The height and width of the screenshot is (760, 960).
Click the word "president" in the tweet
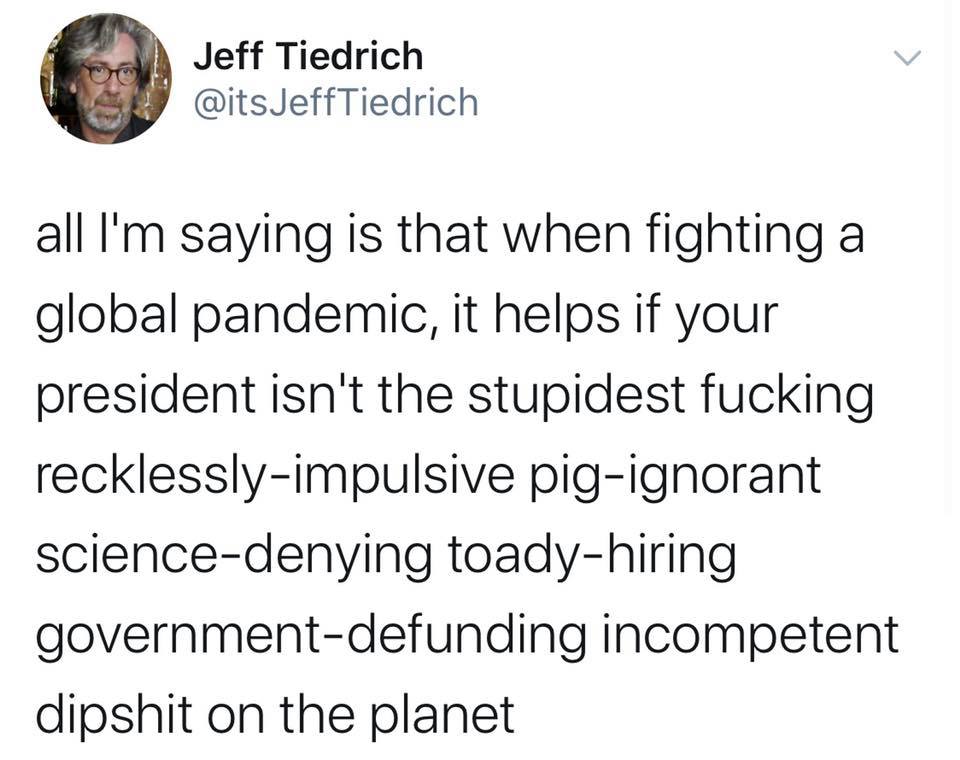pyautogui.click(x=146, y=395)
